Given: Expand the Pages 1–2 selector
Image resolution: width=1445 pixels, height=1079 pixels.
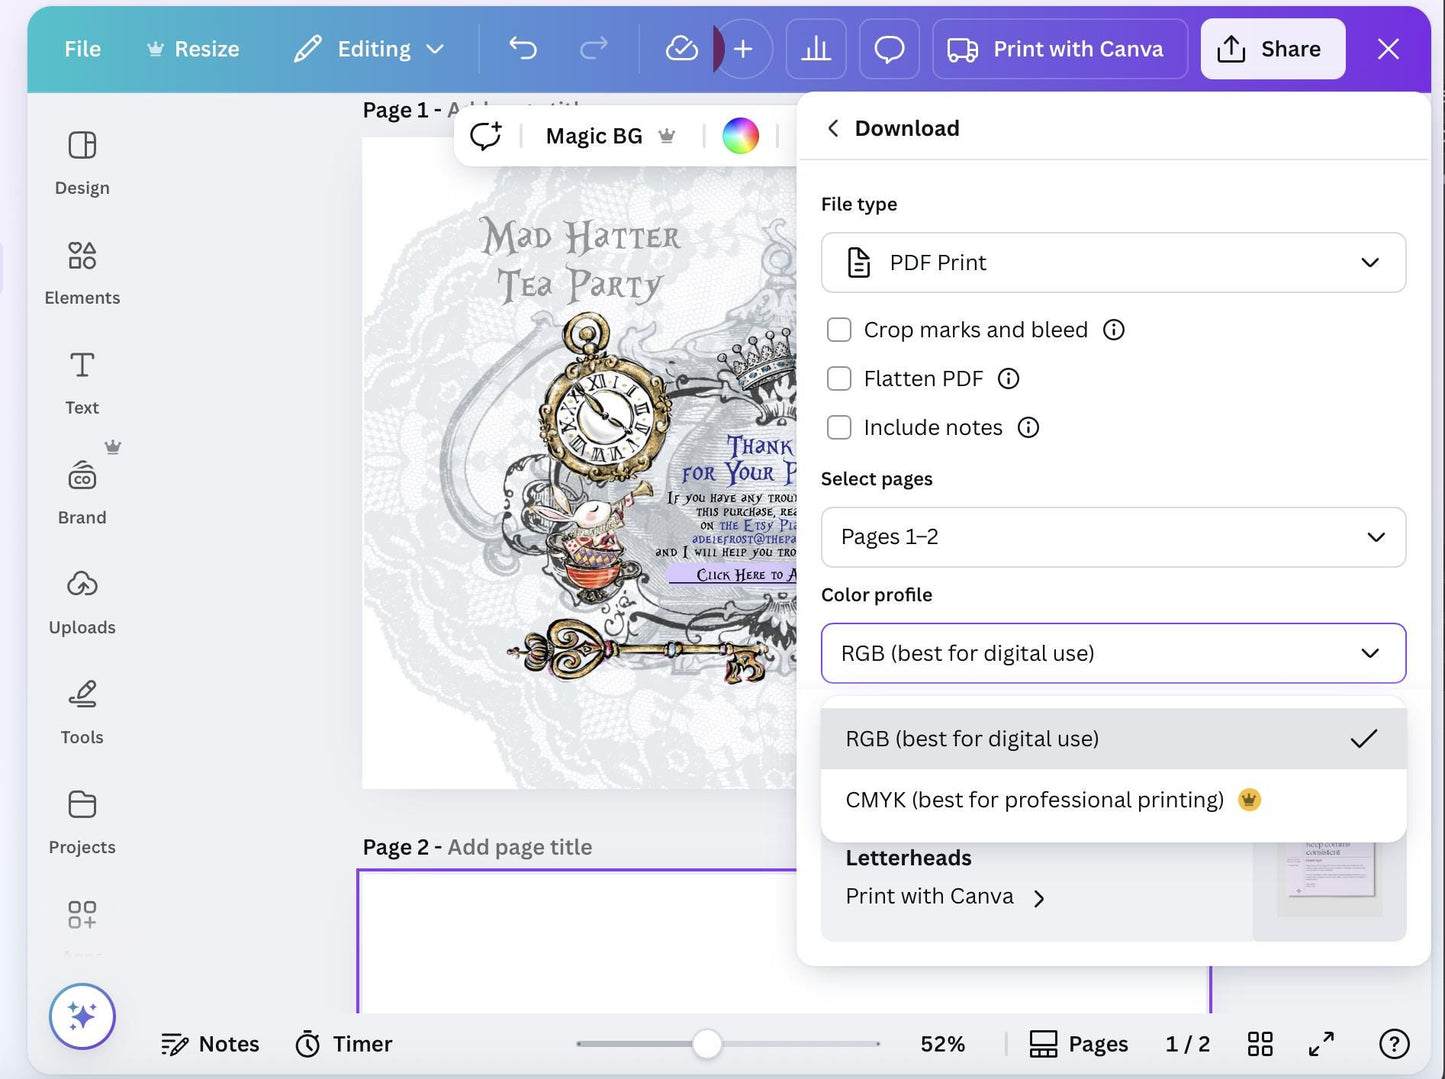Looking at the screenshot, I should [1113, 537].
